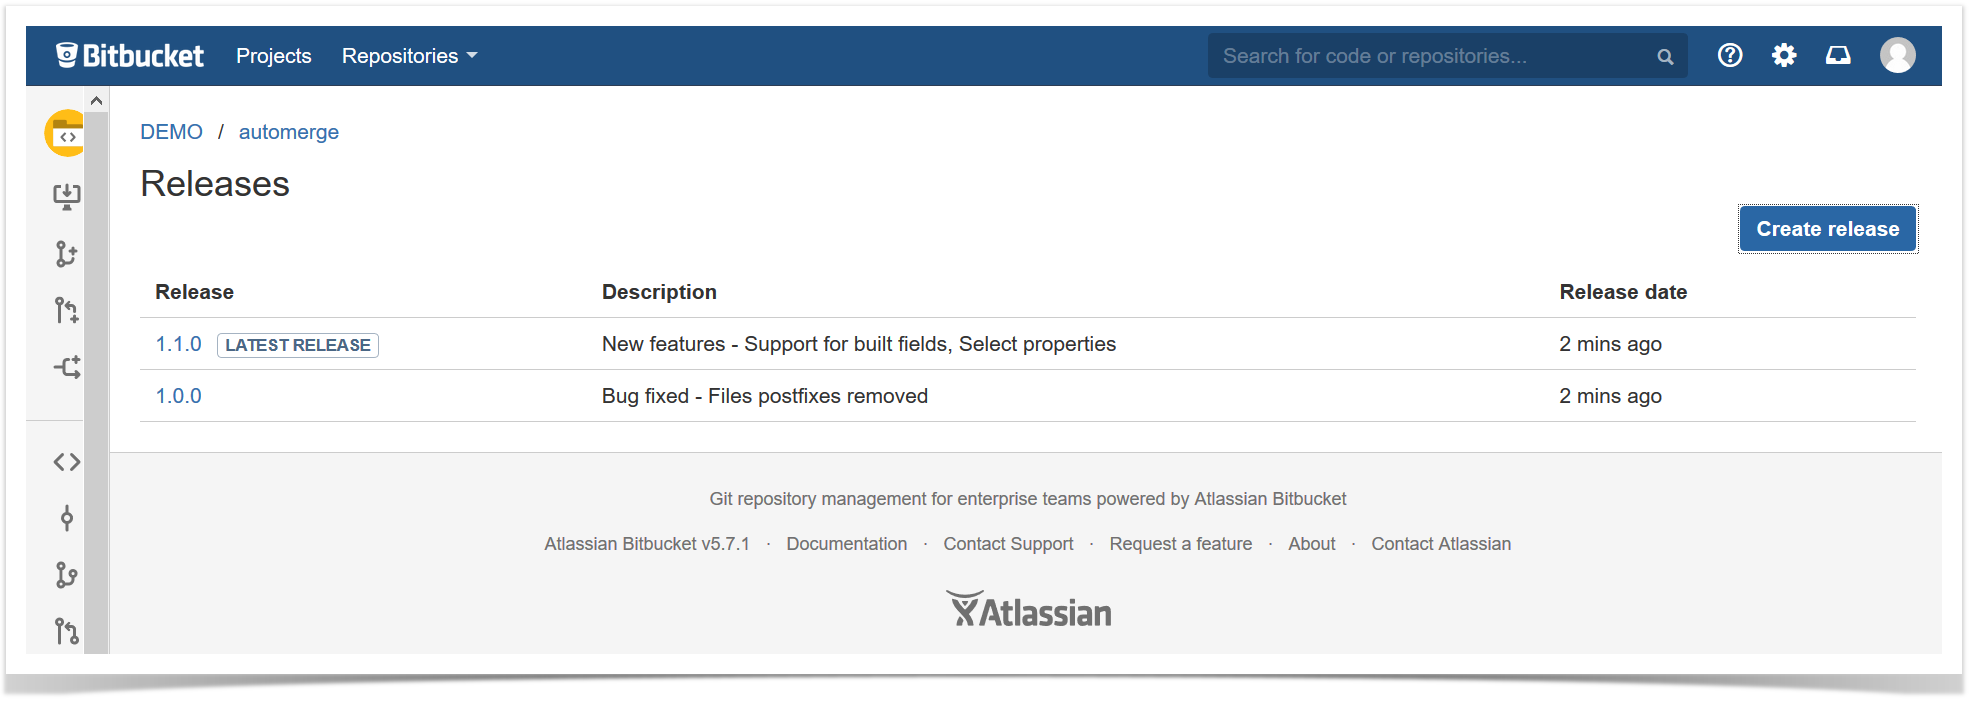Click the Atlassian Bitbucket v5.7.1 text
This screenshot has width=1976, height=703.
click(647, 544)
